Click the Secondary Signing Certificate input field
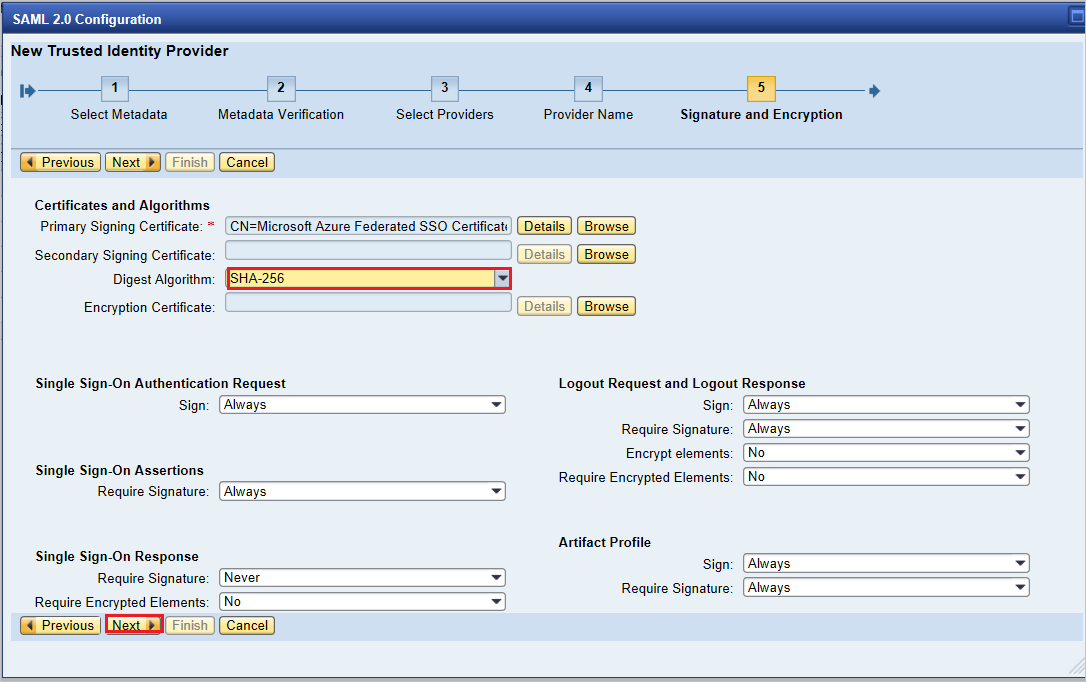The width and height of the screenshot is (1086, 682). (368, 250)
